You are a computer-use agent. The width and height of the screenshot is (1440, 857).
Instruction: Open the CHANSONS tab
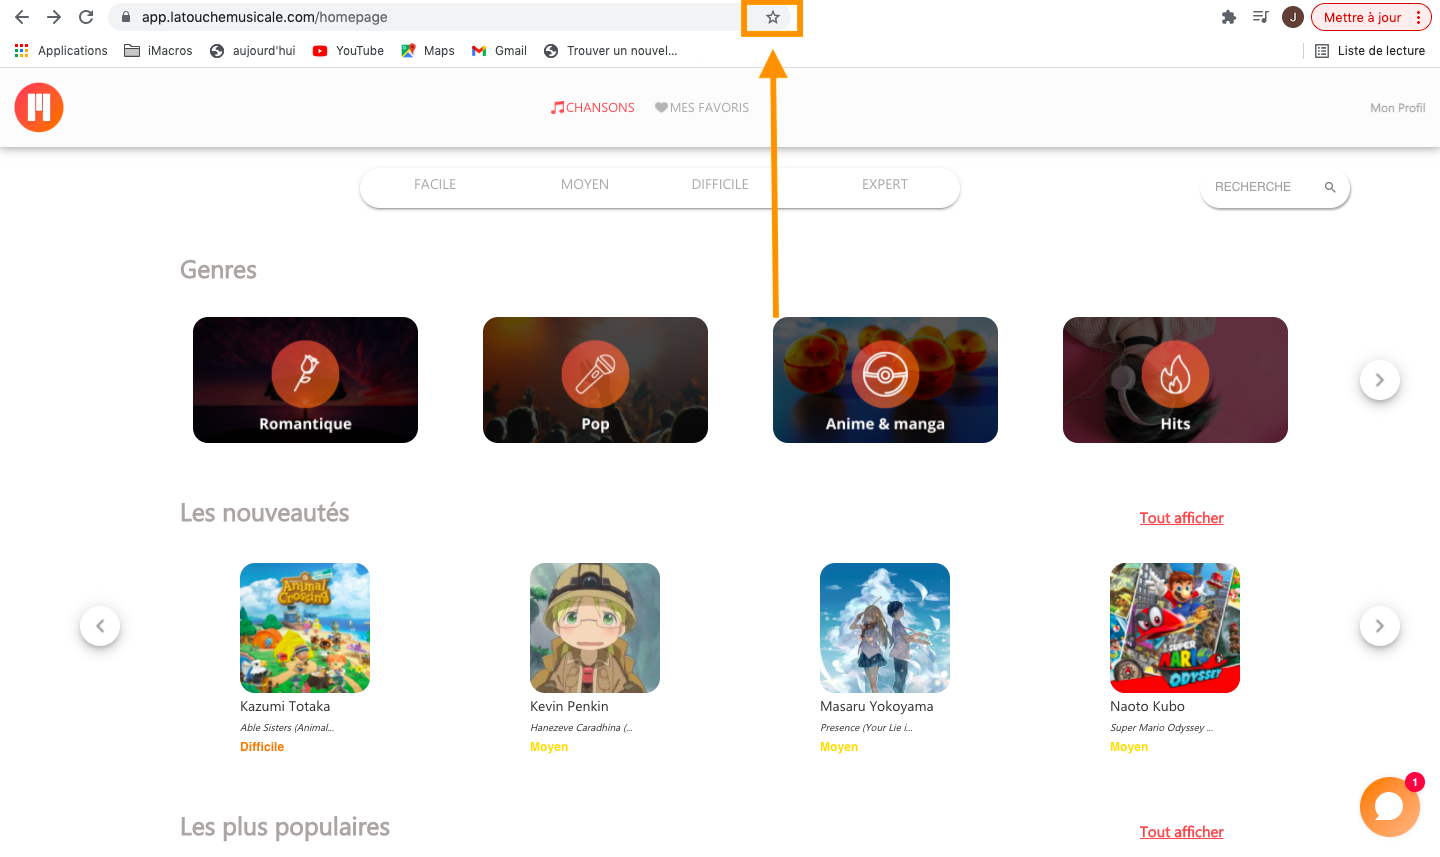592,108
